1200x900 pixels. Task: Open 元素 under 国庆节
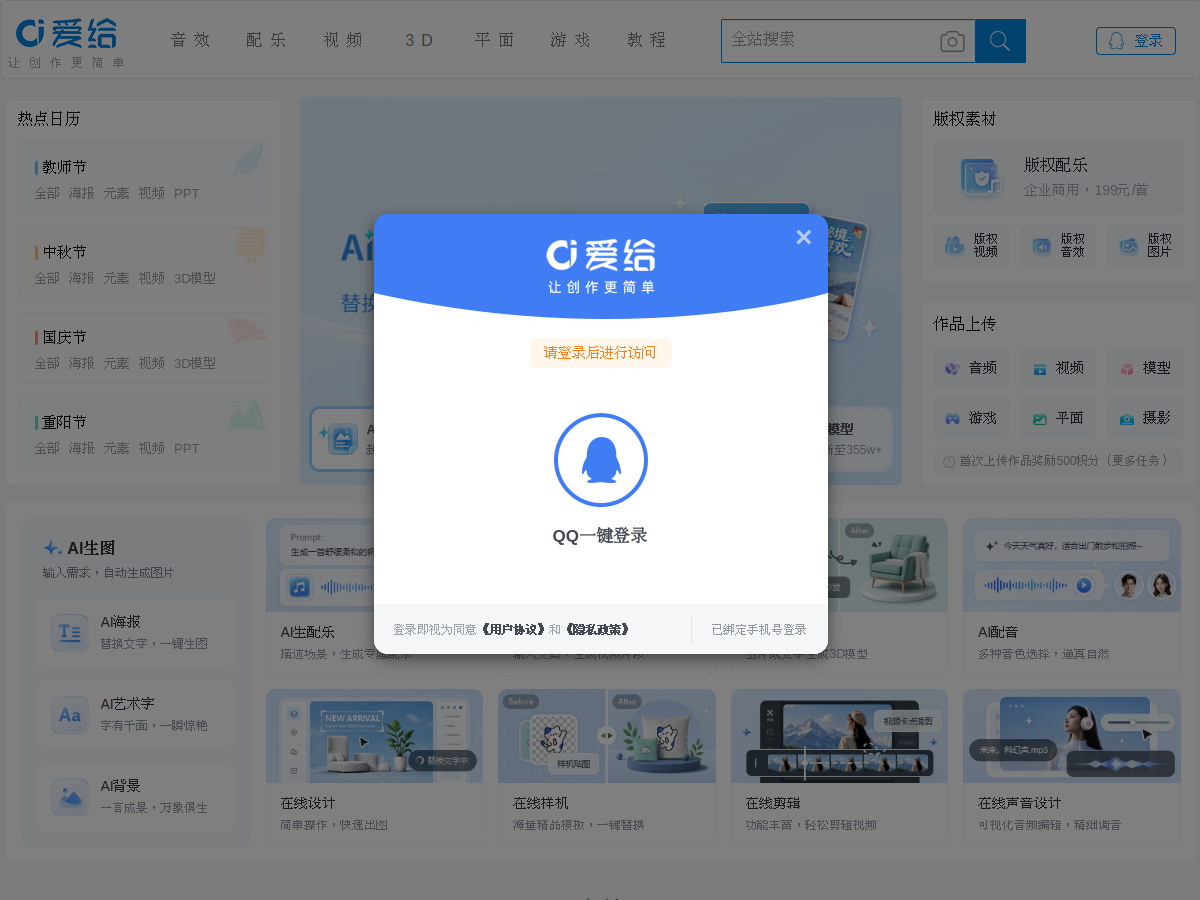[117, 363]
